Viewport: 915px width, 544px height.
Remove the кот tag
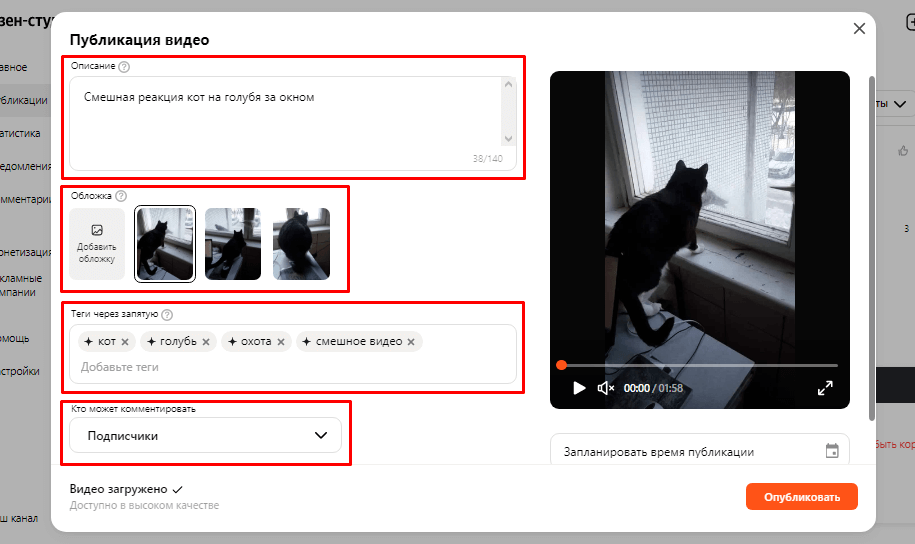click(x=125, y=342)
